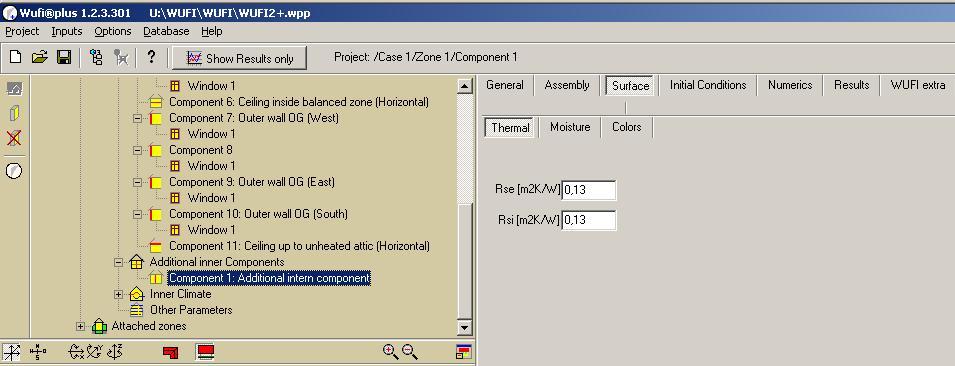Viewport: 955px width, 366px height.
Task: Open the Database menu
Action: tap(166, 31)
